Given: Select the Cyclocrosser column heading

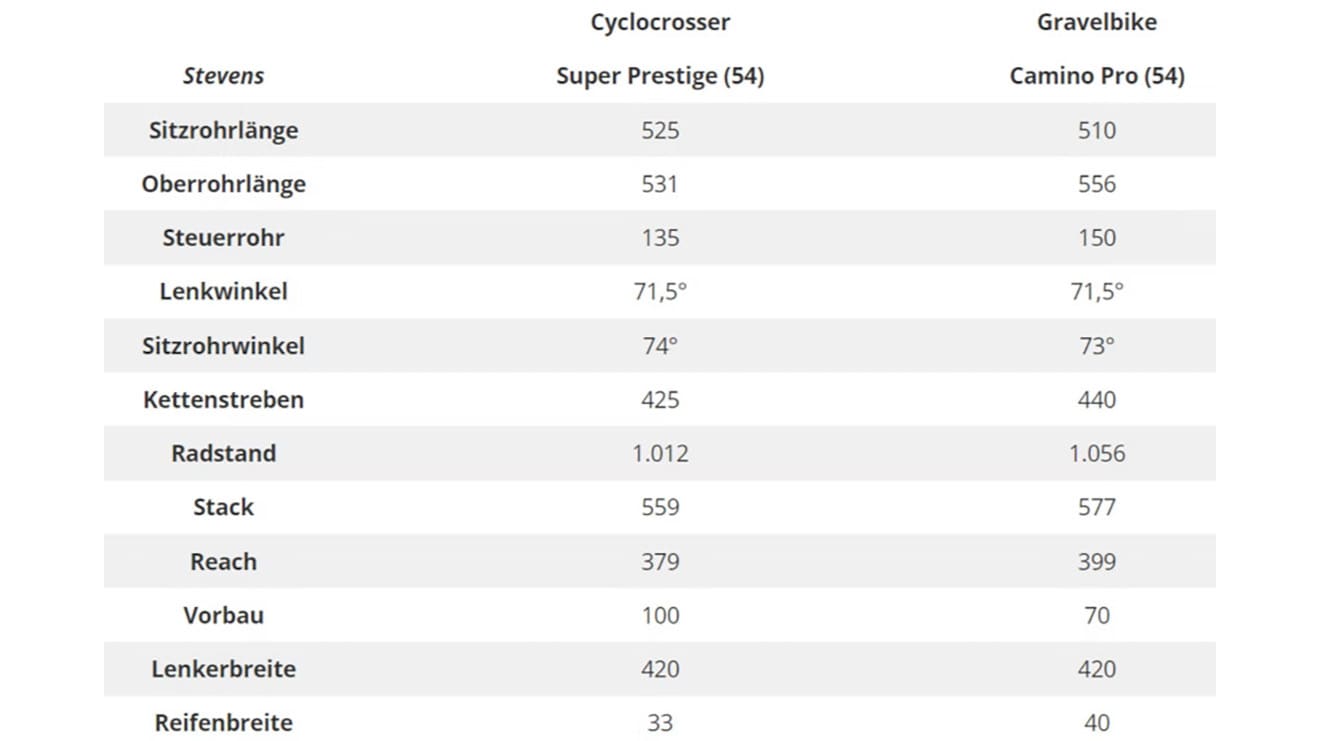Looking at the screenshot, I should (660, 22).
